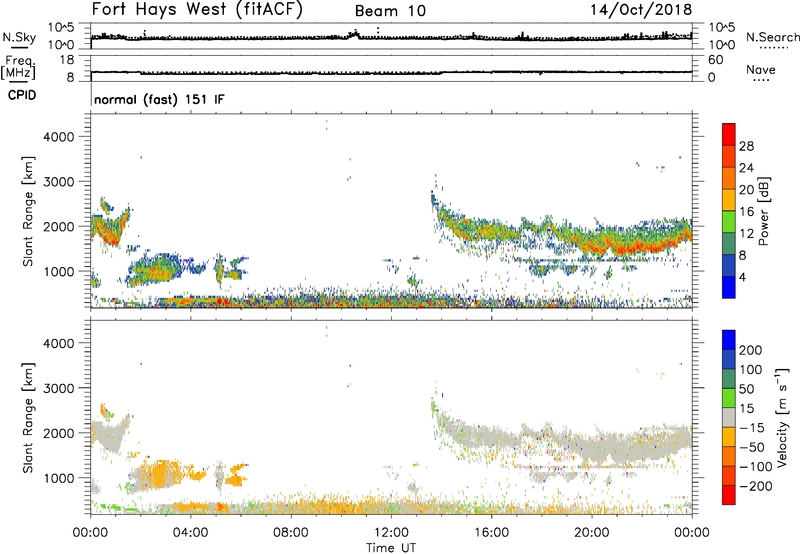
Task: Click the 'Fort Hays West (fitACF)' title
Action: [x=197, y=9]
